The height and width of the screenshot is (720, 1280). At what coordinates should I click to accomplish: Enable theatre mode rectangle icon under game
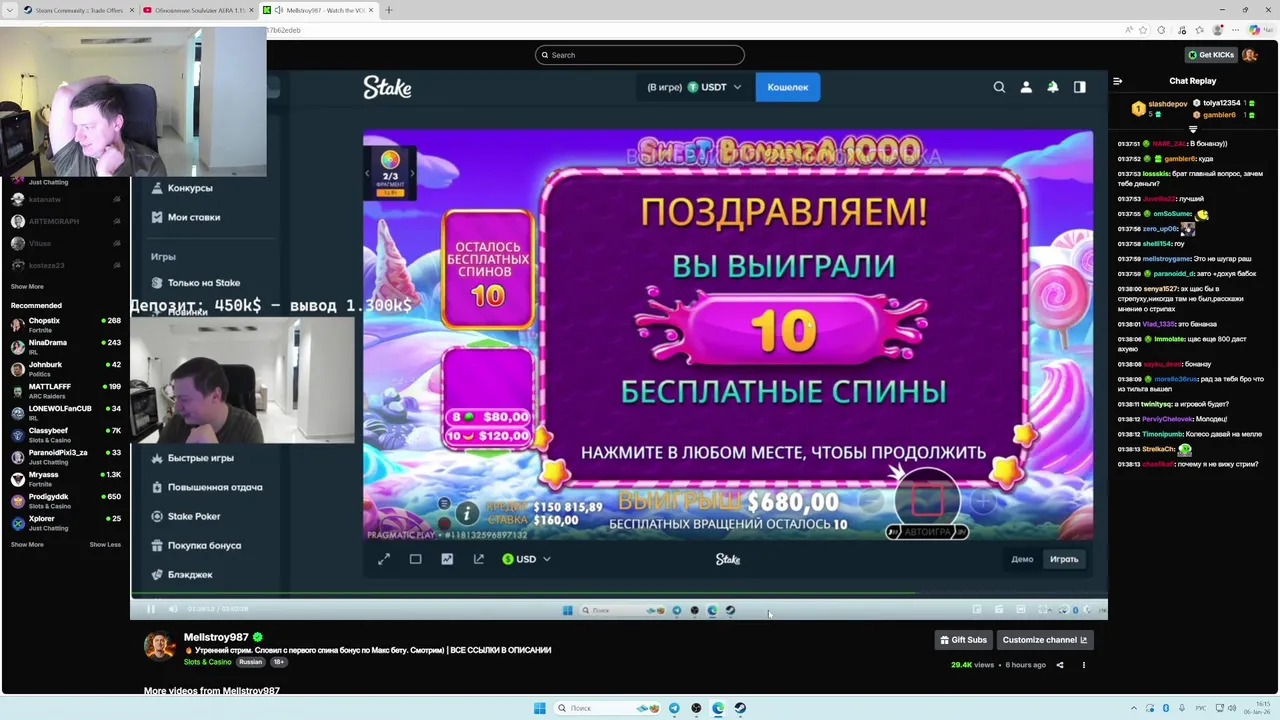[x=416, y=559]
